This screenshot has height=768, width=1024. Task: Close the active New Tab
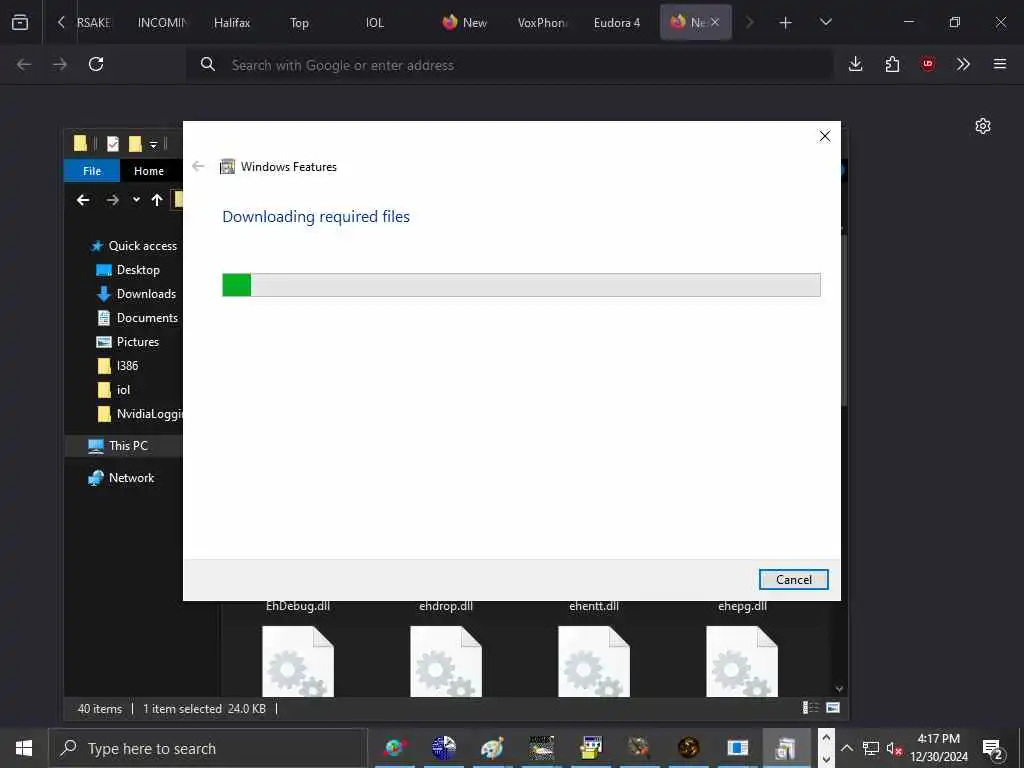pos(714,22)
